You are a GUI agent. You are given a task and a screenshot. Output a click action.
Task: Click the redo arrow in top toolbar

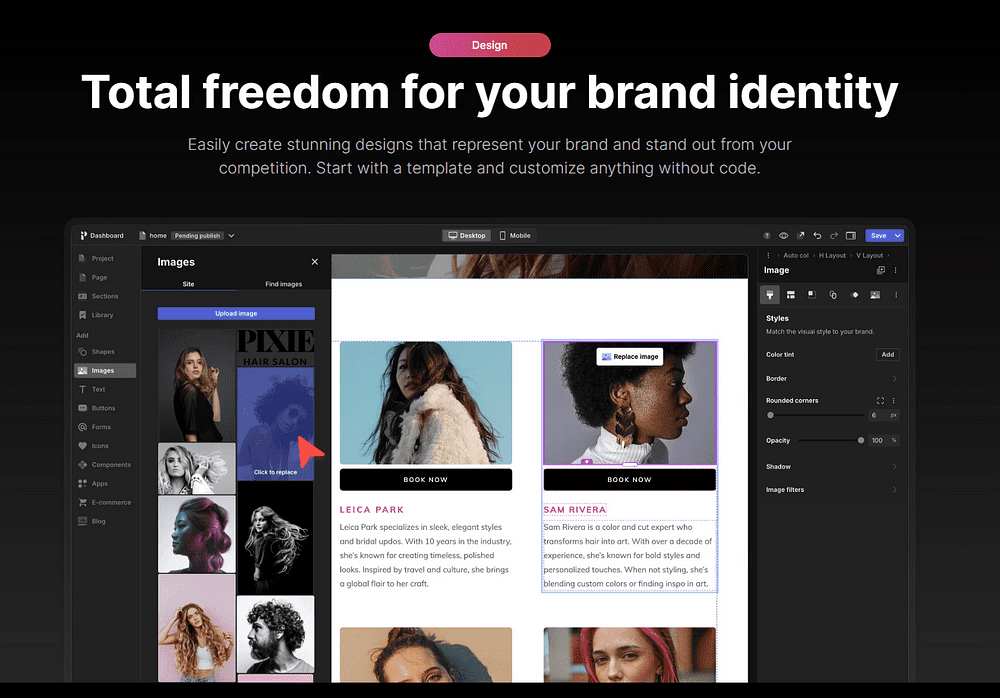[834, 235]
